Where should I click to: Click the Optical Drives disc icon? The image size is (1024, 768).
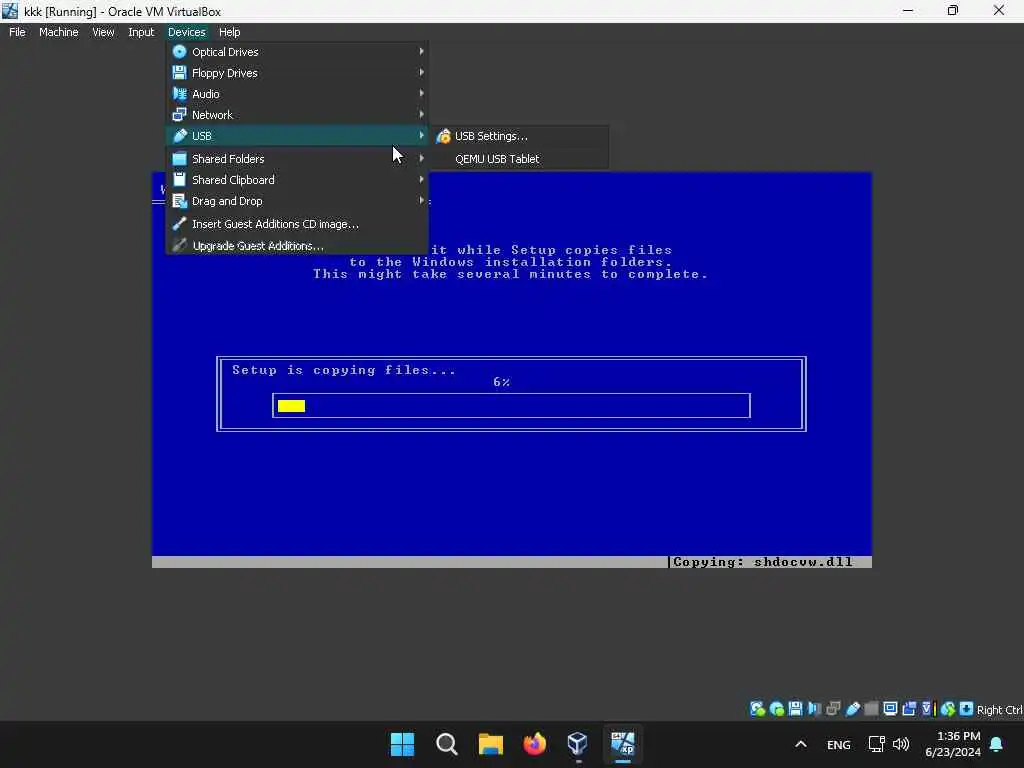pyautogui.click(x=180, y=52)
